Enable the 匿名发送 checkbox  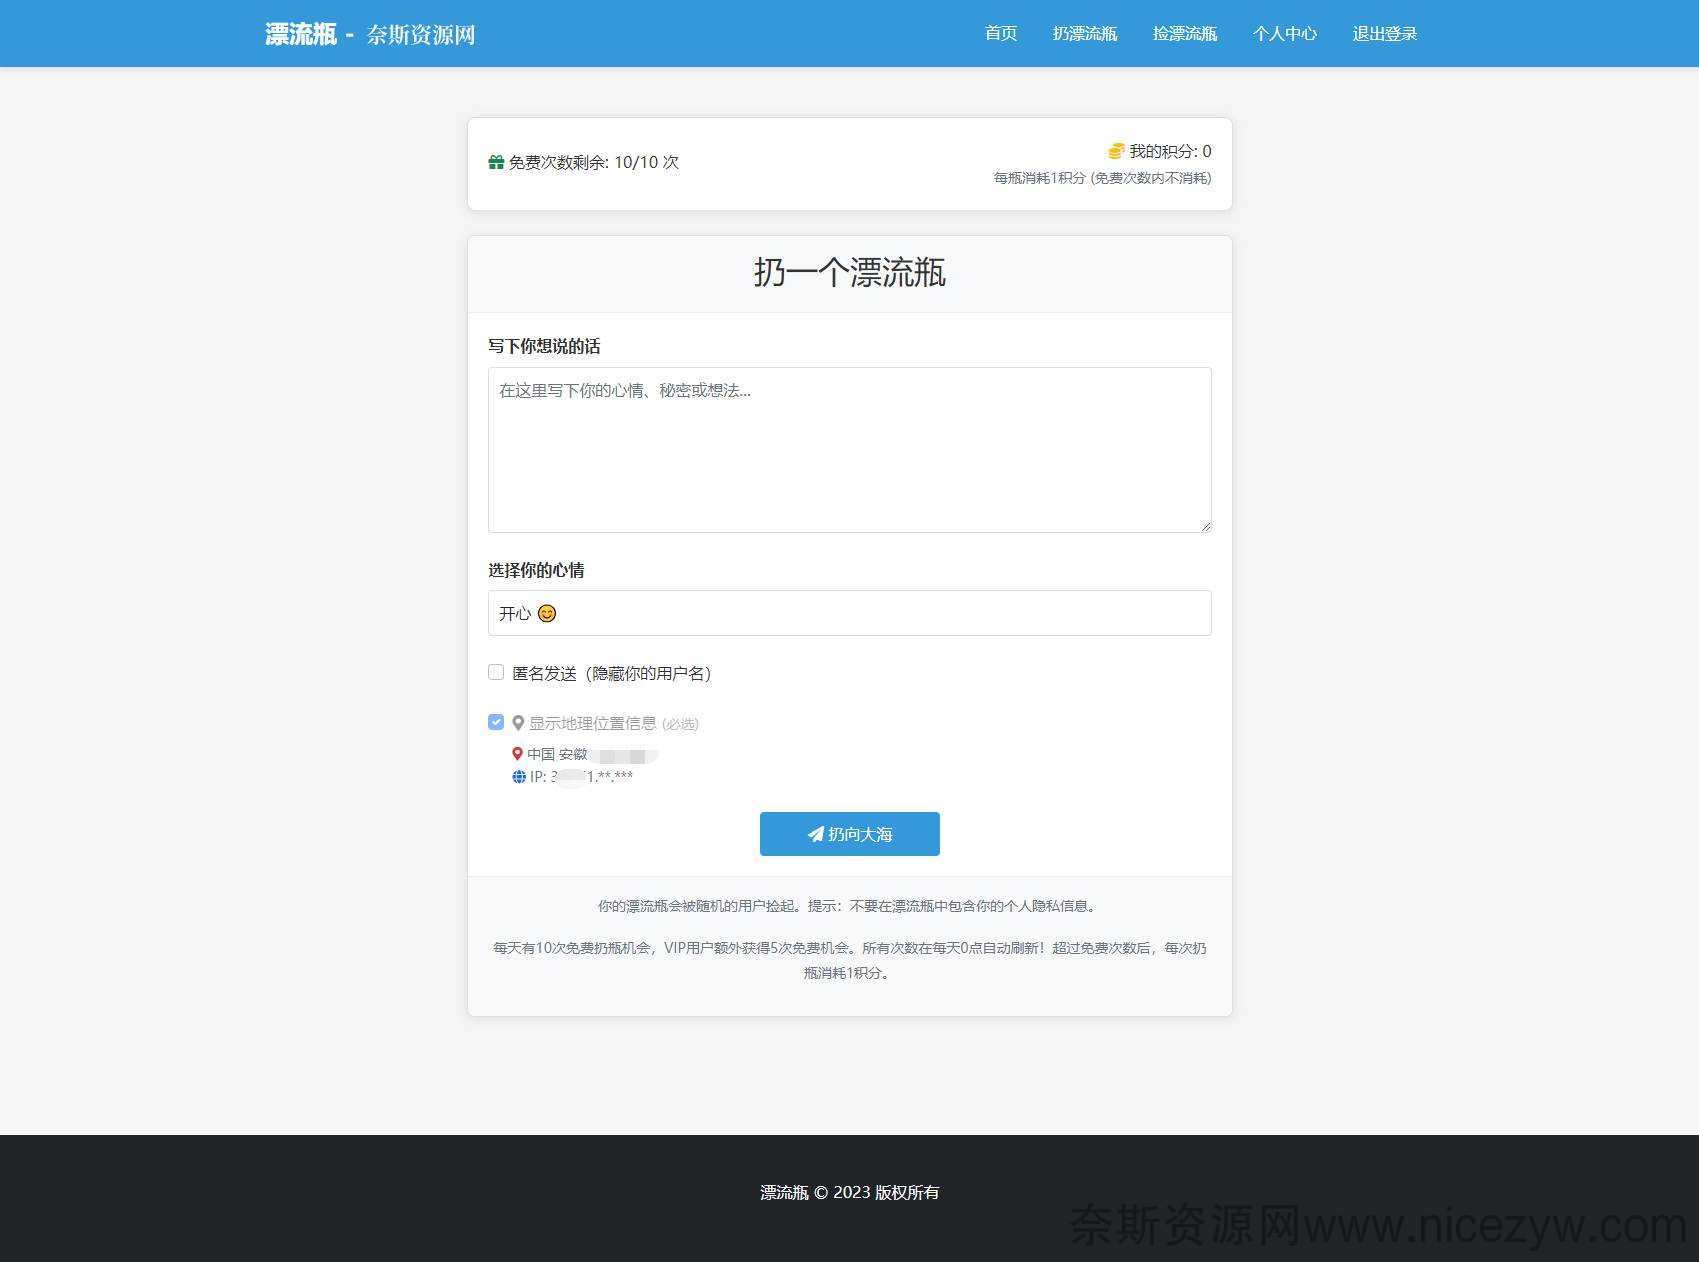(x=496, y=672)
